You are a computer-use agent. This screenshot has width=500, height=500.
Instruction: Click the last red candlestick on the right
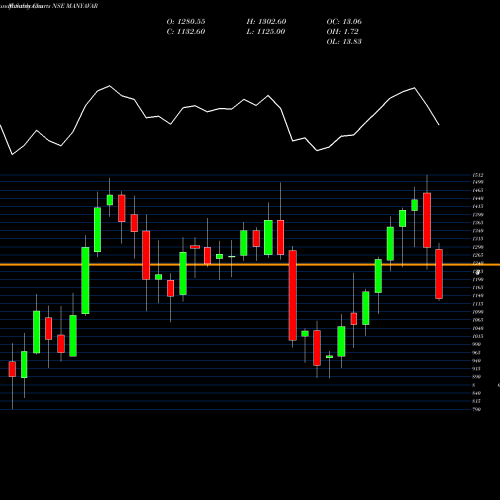(439, 274)
